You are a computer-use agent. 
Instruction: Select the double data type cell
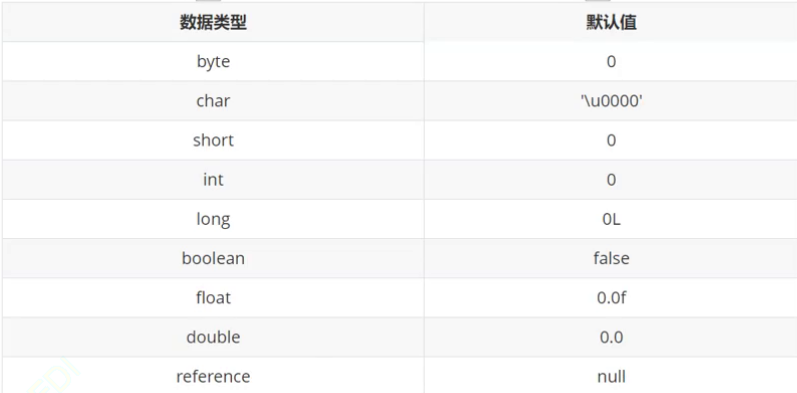click(x=213, y=337)
